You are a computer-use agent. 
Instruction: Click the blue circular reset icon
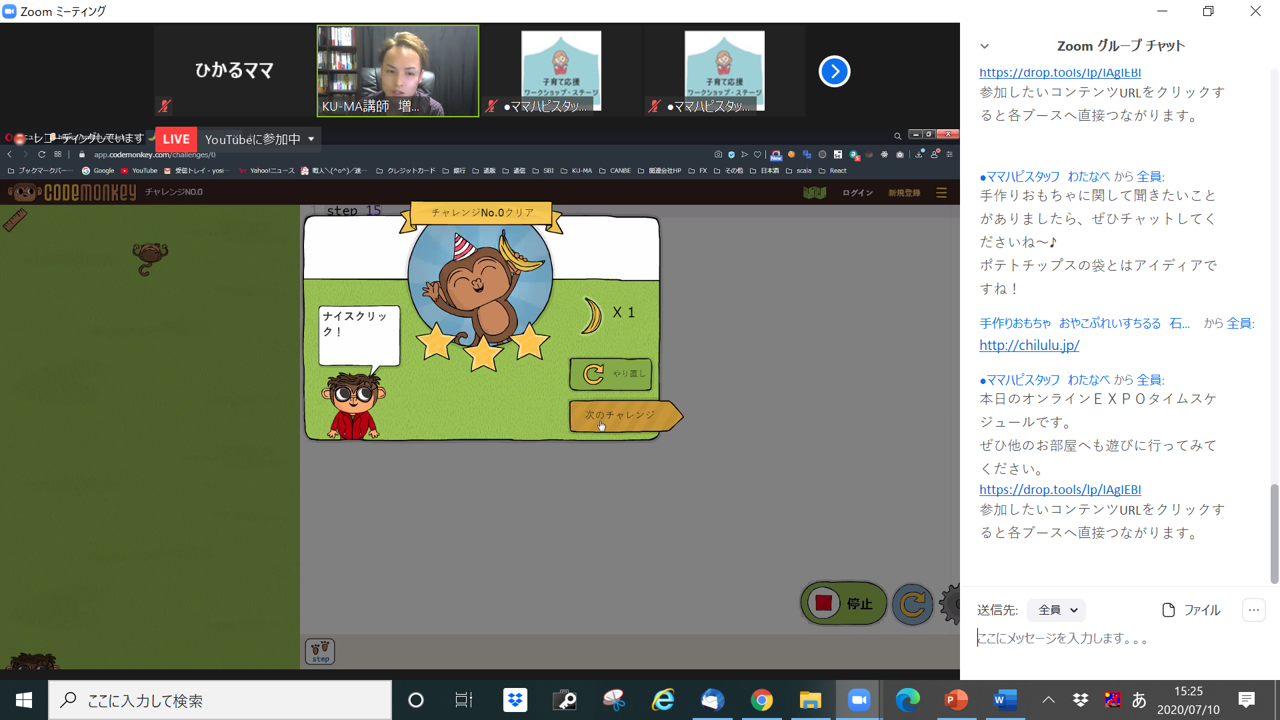point(912,604)
